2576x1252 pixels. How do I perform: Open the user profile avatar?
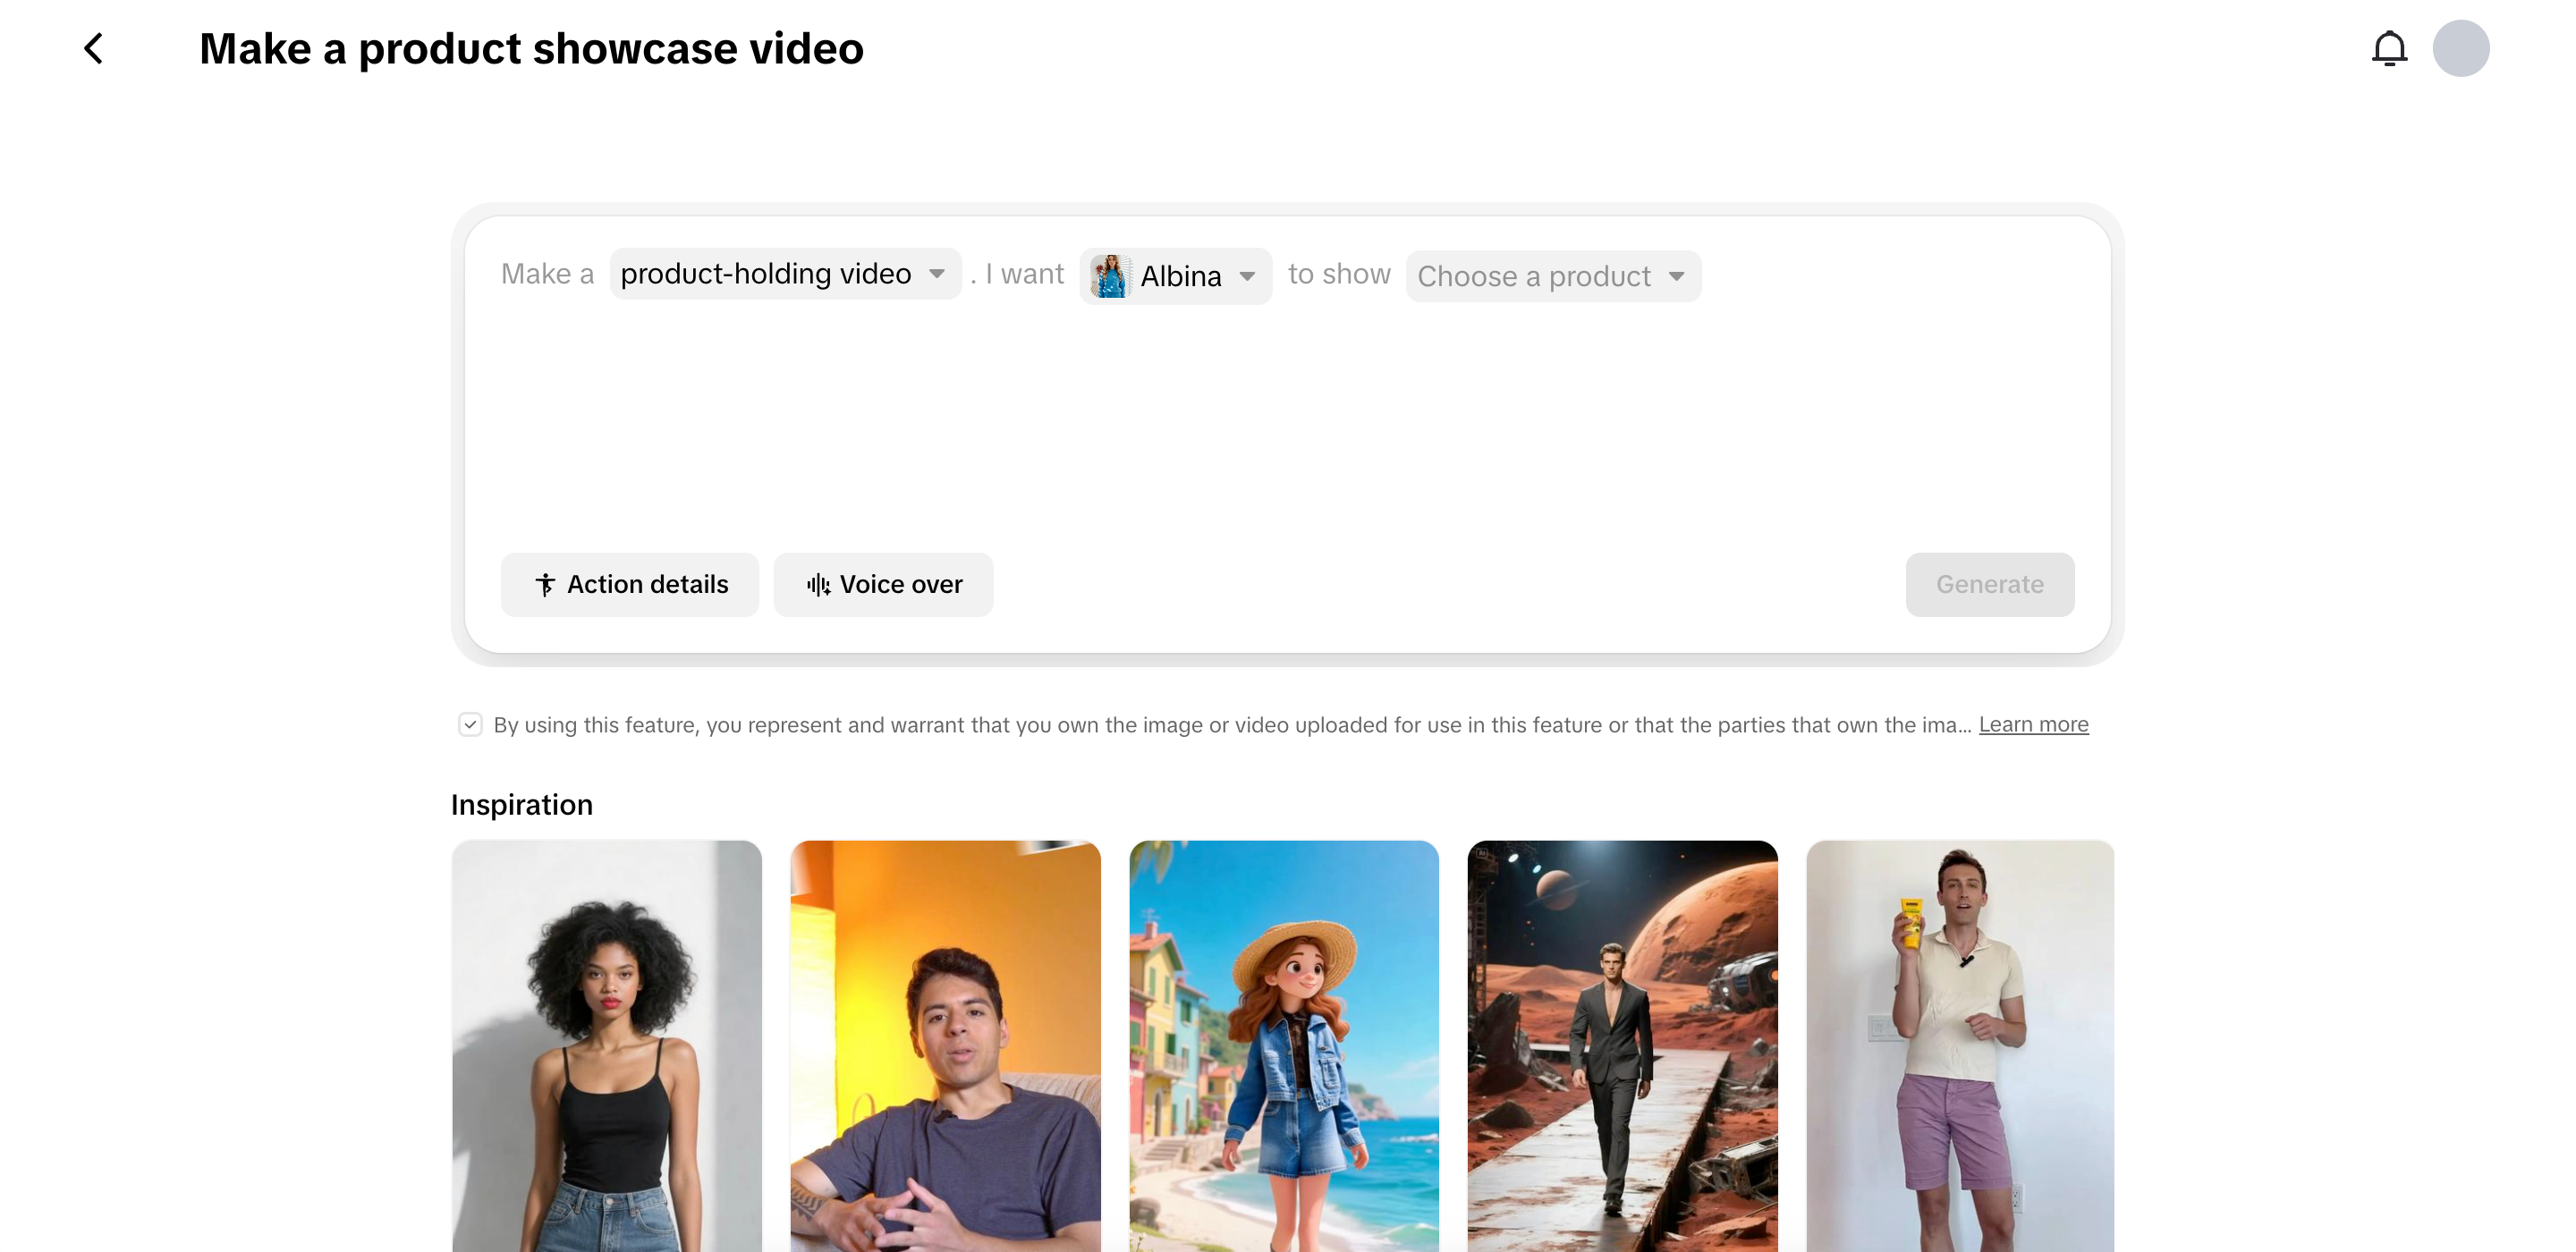pos(2460,48)
